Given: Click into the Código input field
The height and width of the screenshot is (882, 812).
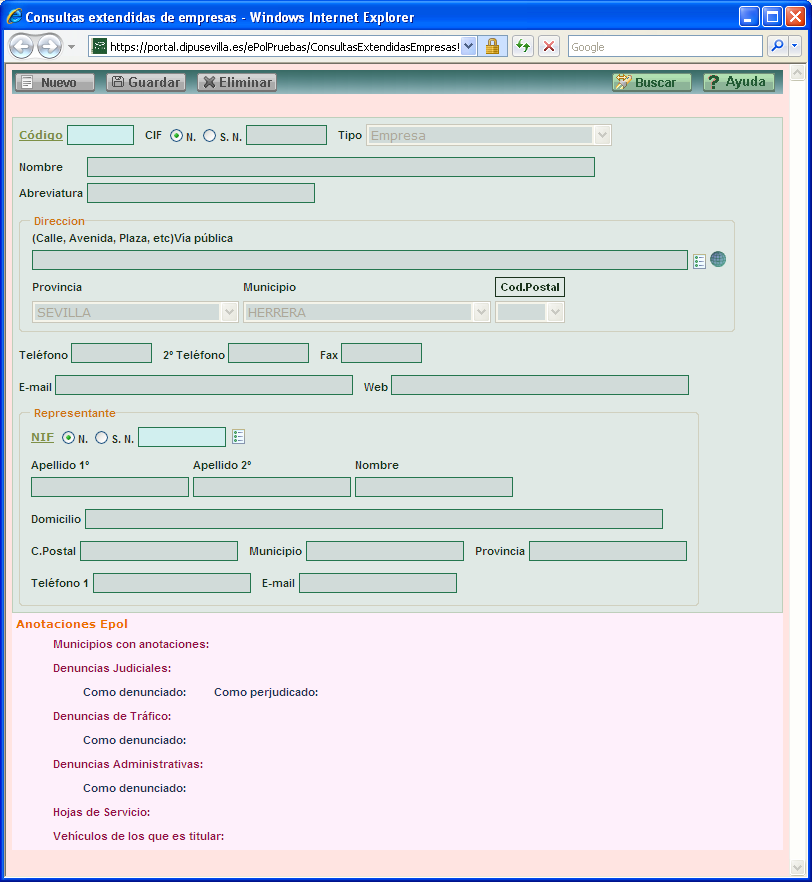Looking at the screenshot, I should coord(100,136).
